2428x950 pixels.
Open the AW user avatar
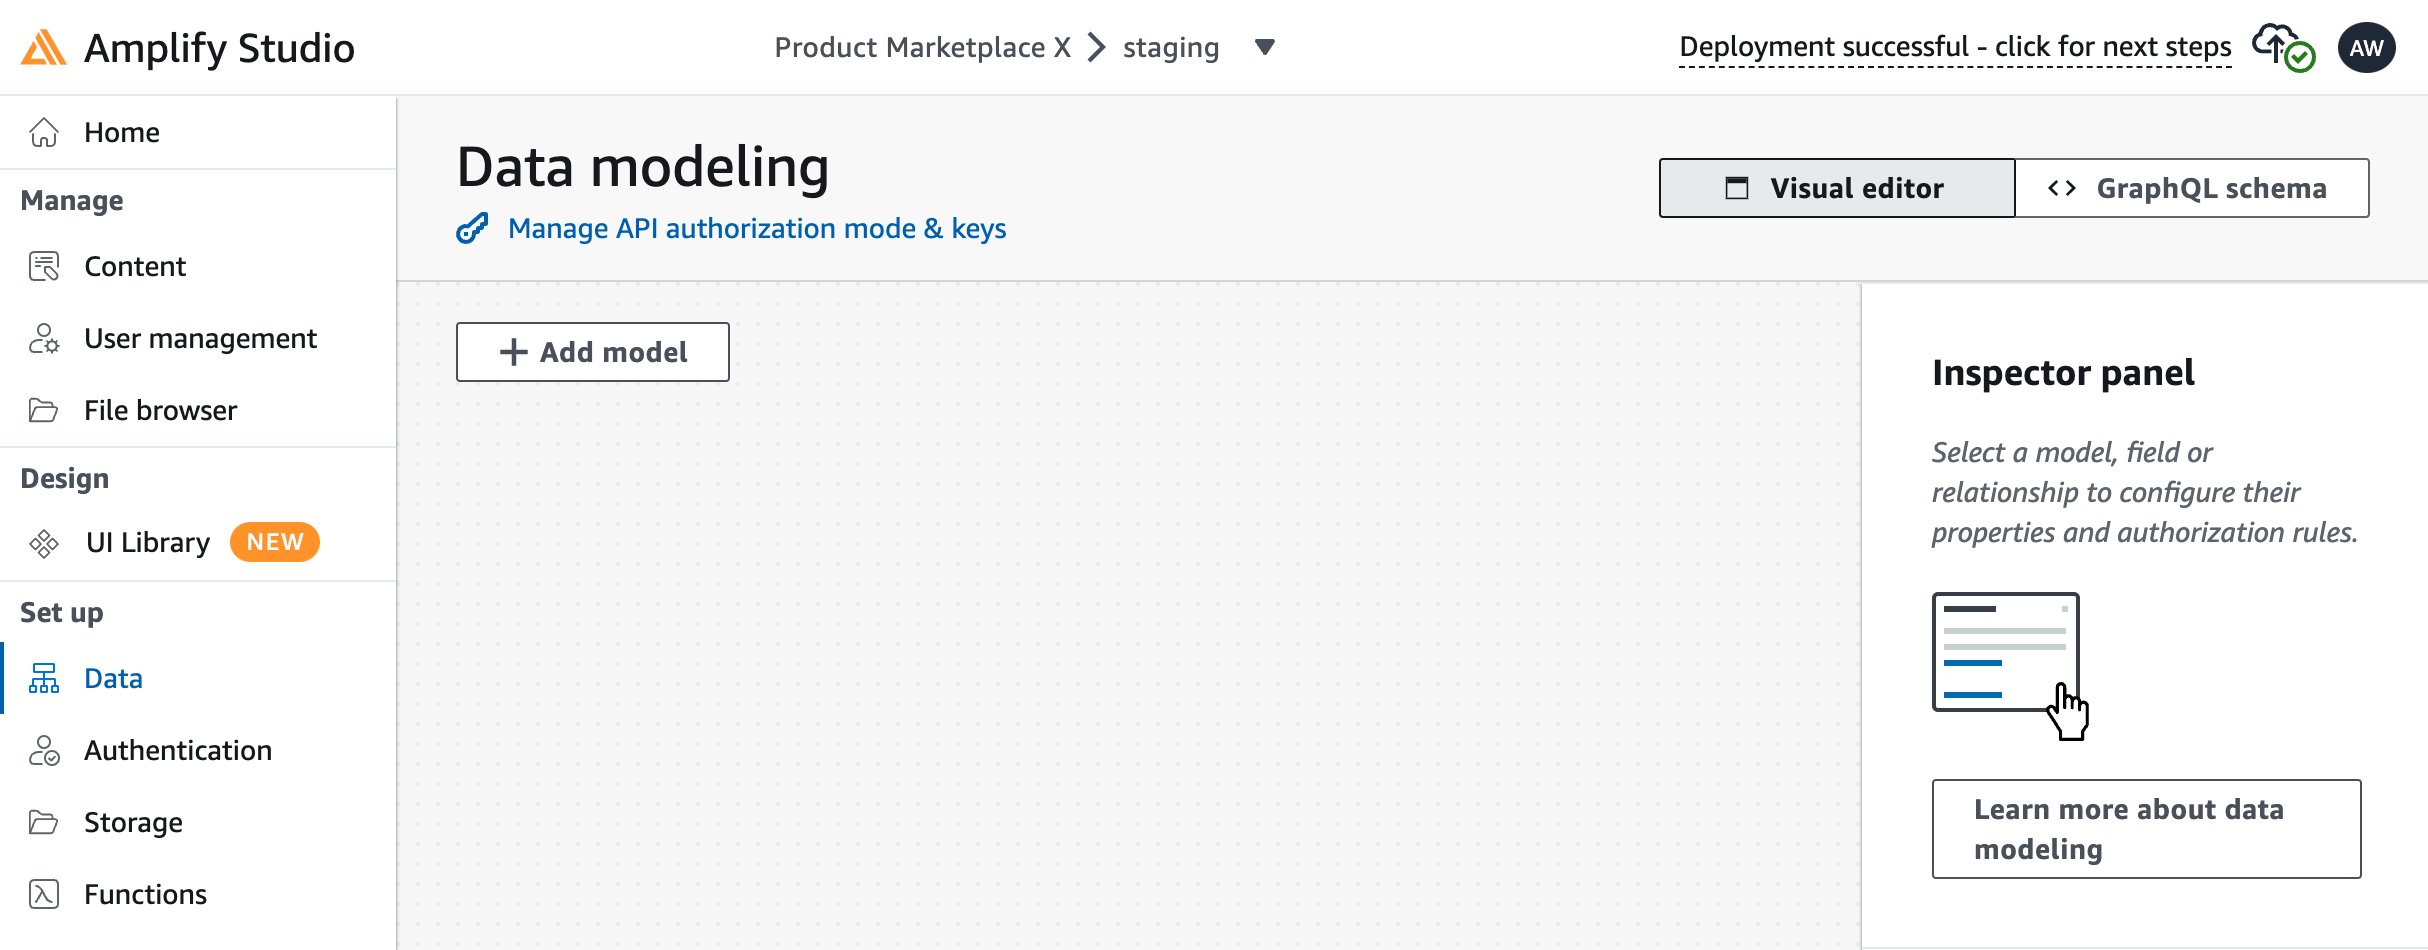tap(2366, 48)
